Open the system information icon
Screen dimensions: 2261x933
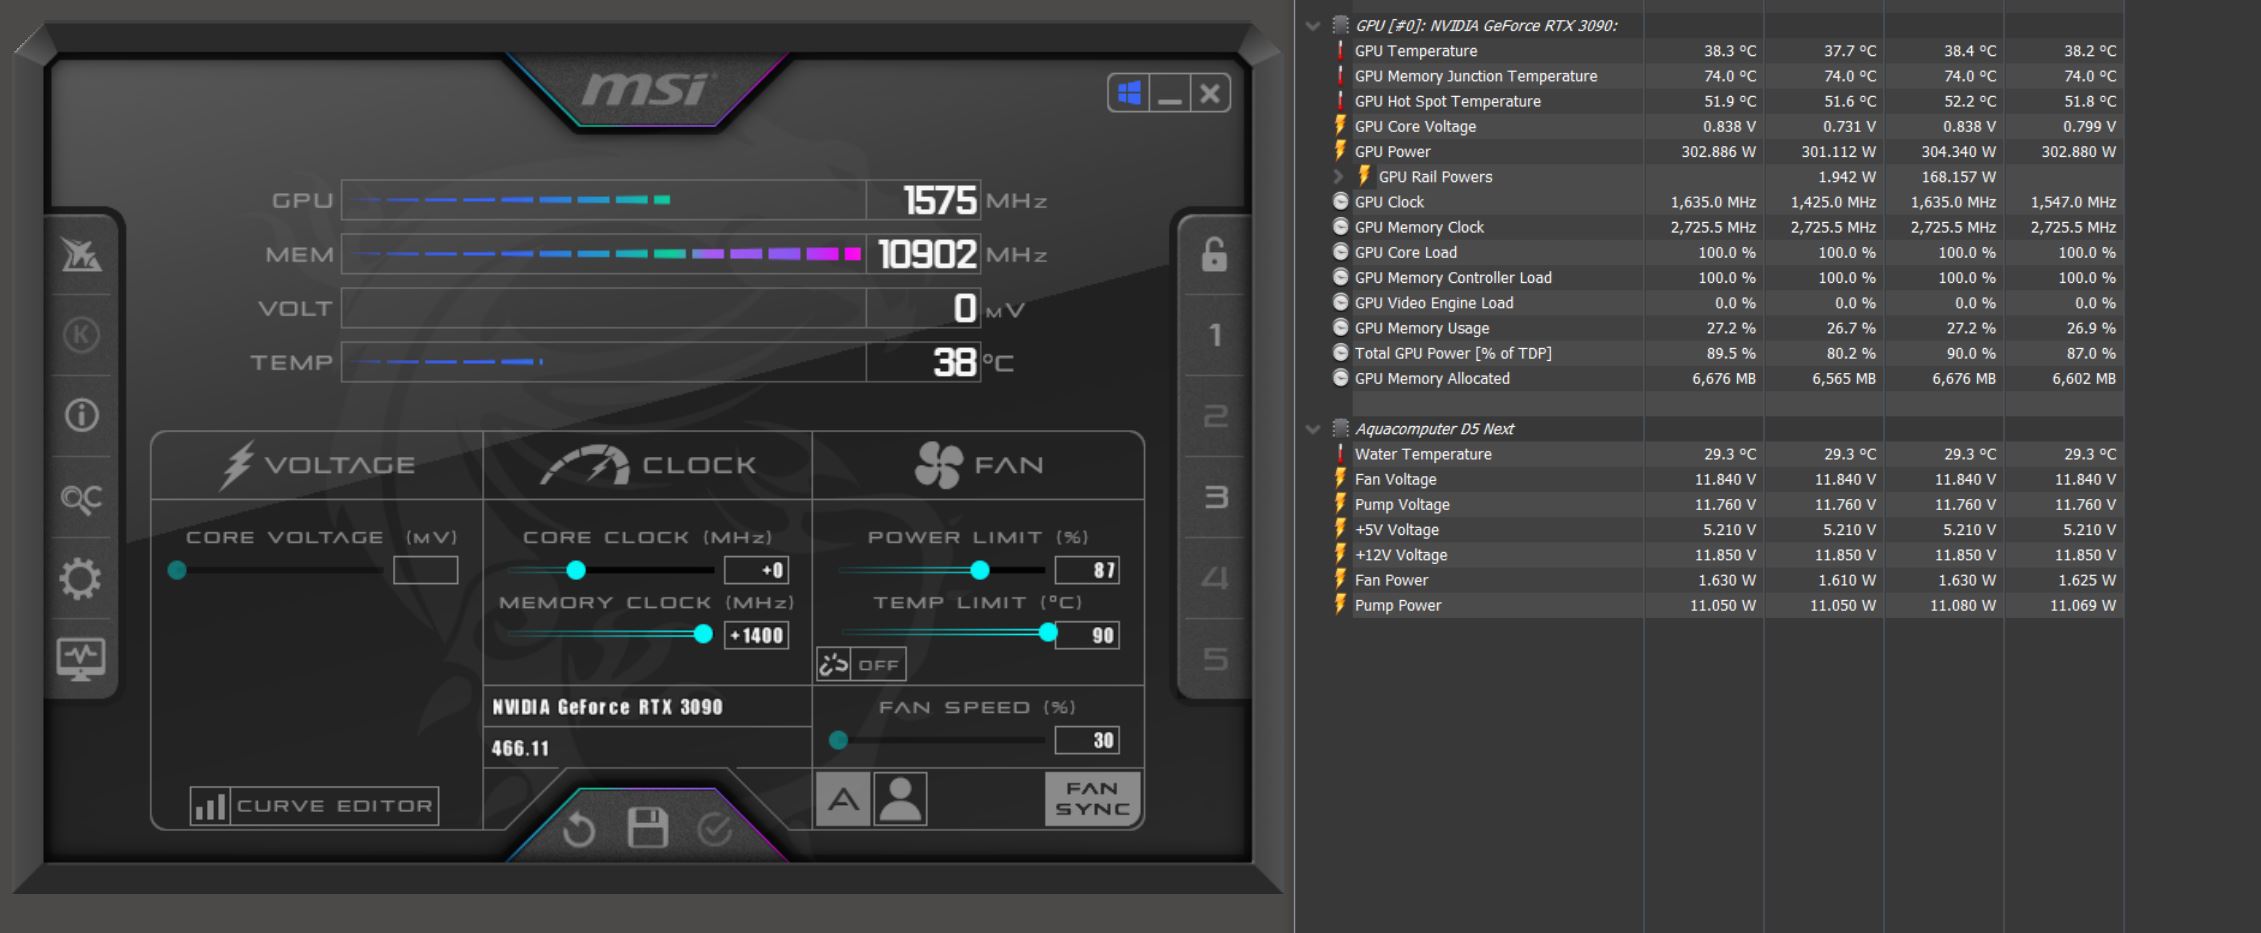(81, 415)
